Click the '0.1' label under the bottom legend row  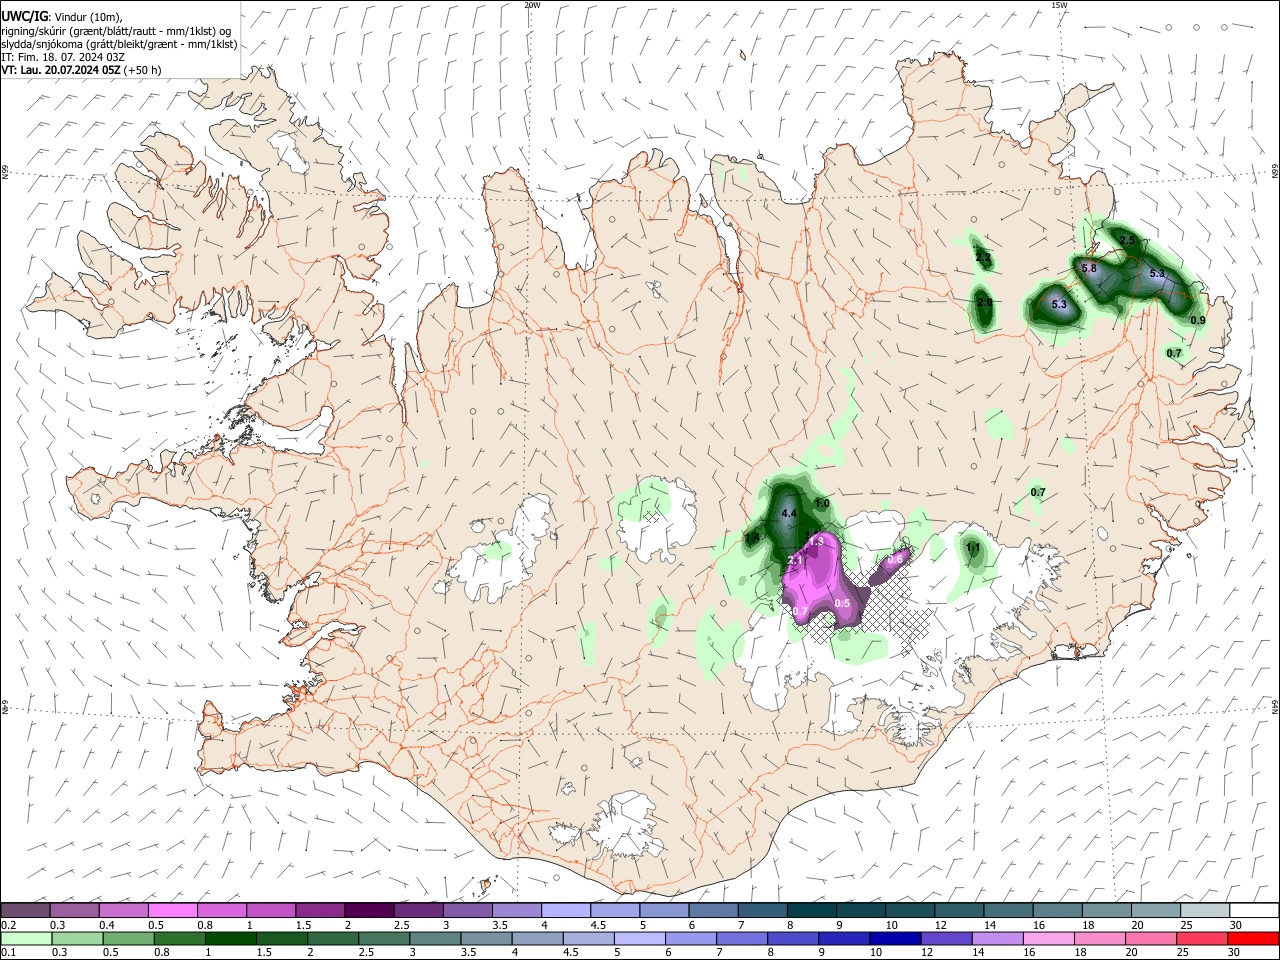tap(8, 953)
